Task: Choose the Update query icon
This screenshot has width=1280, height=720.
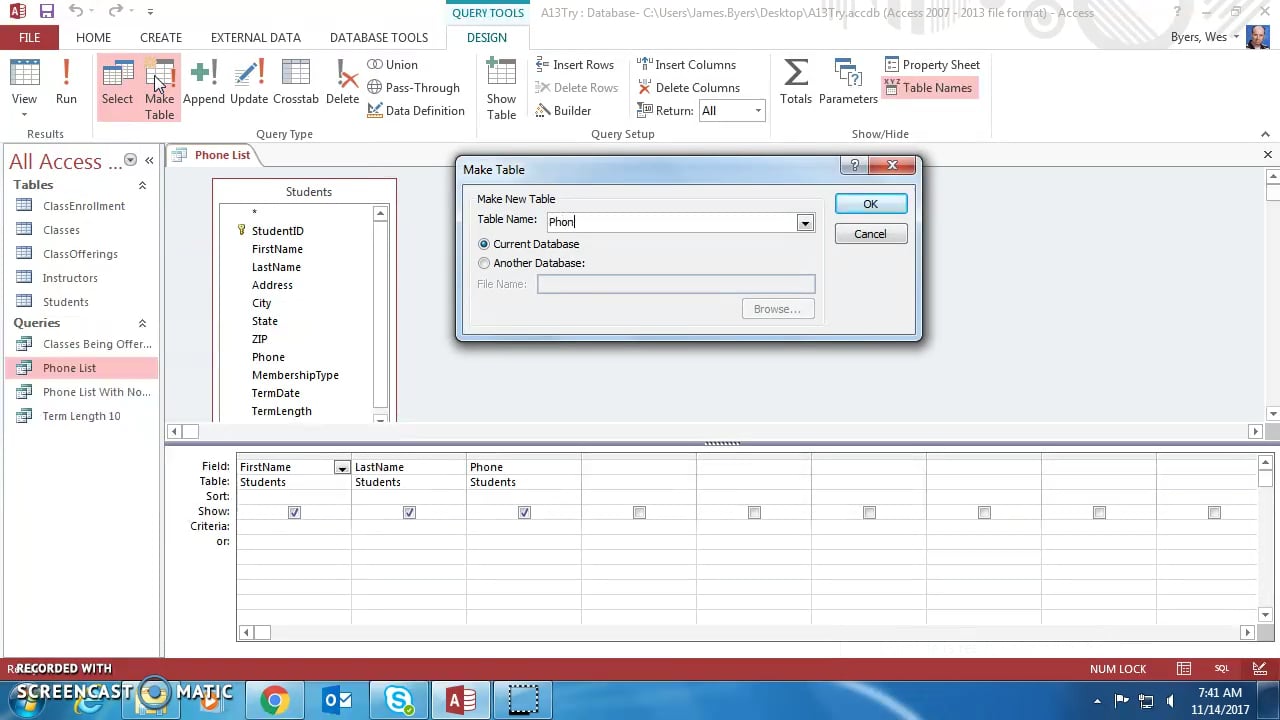Action: click(249, 82)
